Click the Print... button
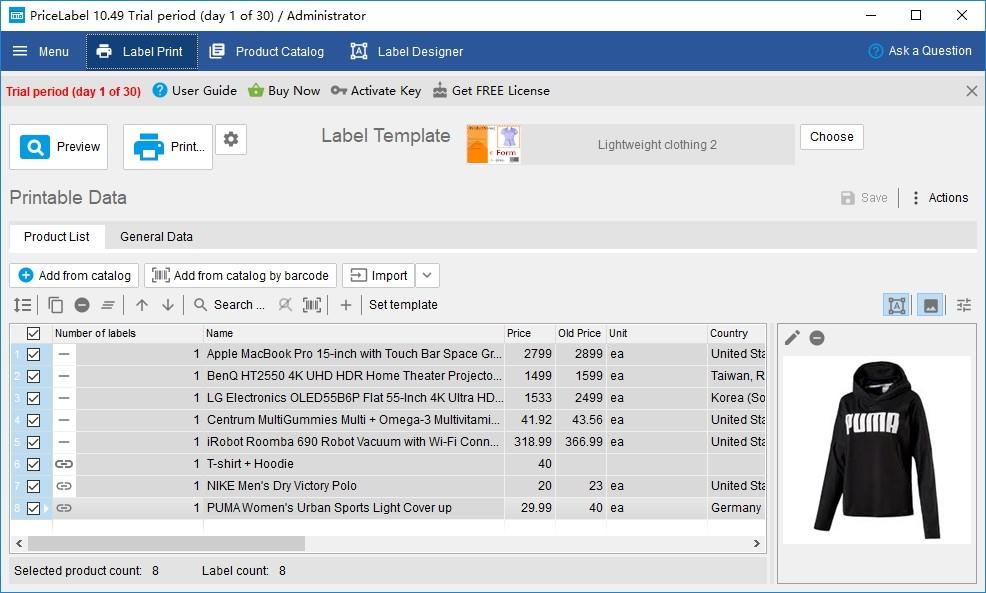986x593 pixels. click(x=168, y=147)
